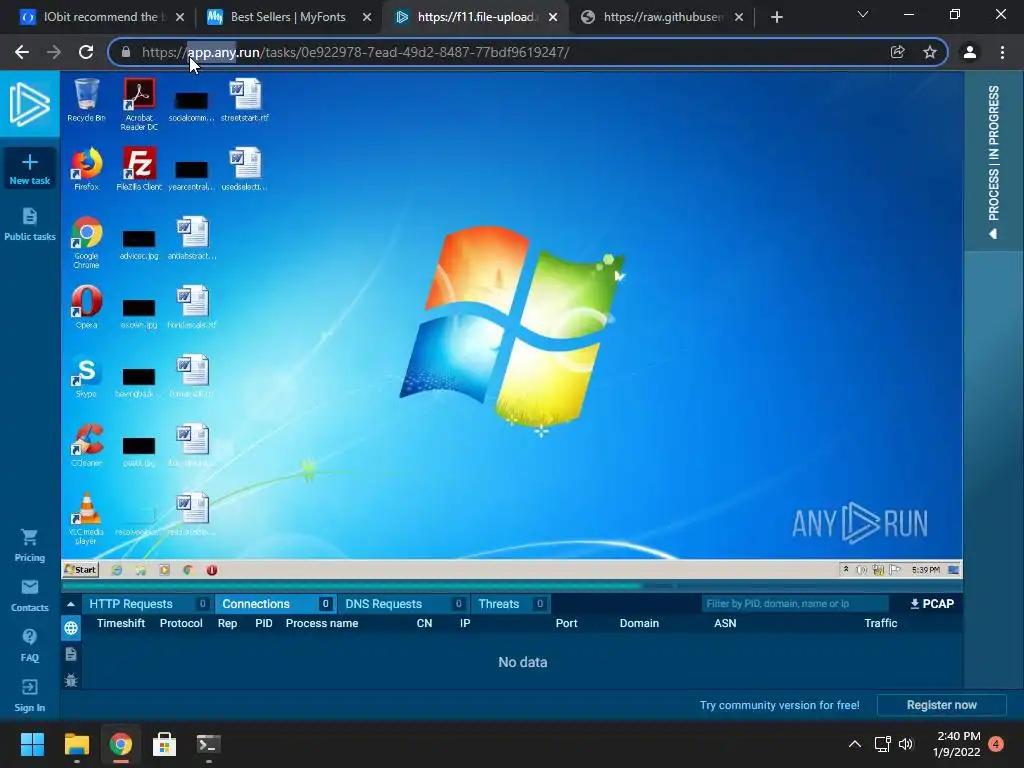Download the PCAP file
This screenshot has width=1024, height=768.
coord(932,604)
